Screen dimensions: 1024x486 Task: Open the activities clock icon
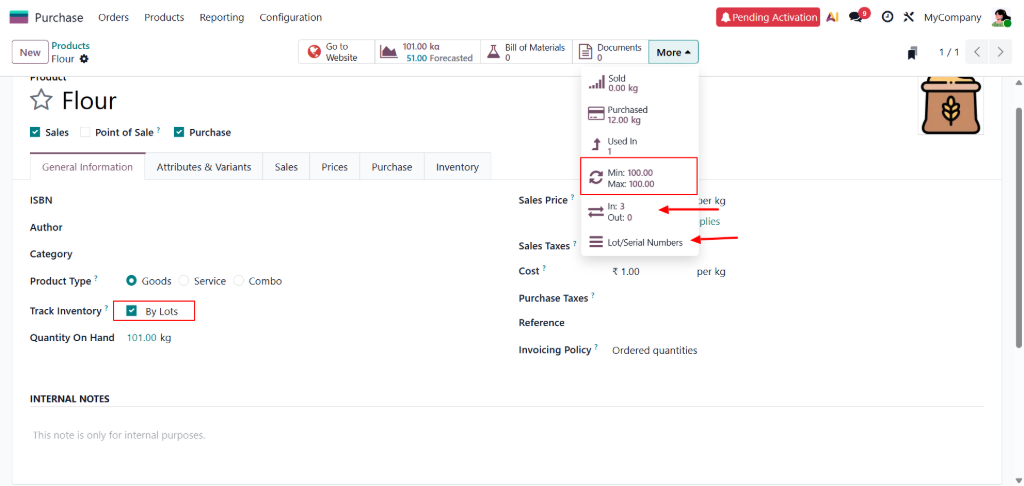887,17
